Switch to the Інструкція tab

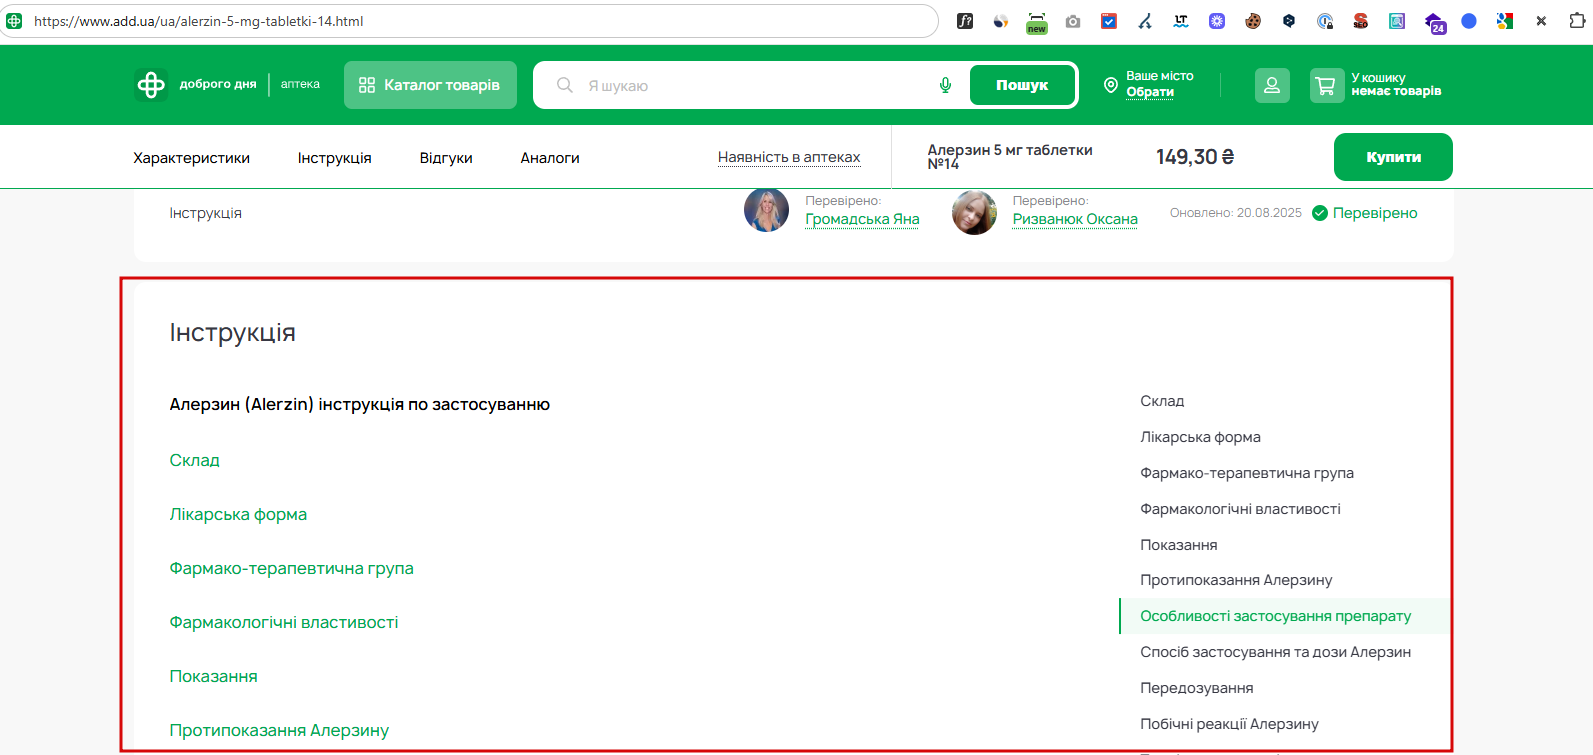(x=335, y=158)
